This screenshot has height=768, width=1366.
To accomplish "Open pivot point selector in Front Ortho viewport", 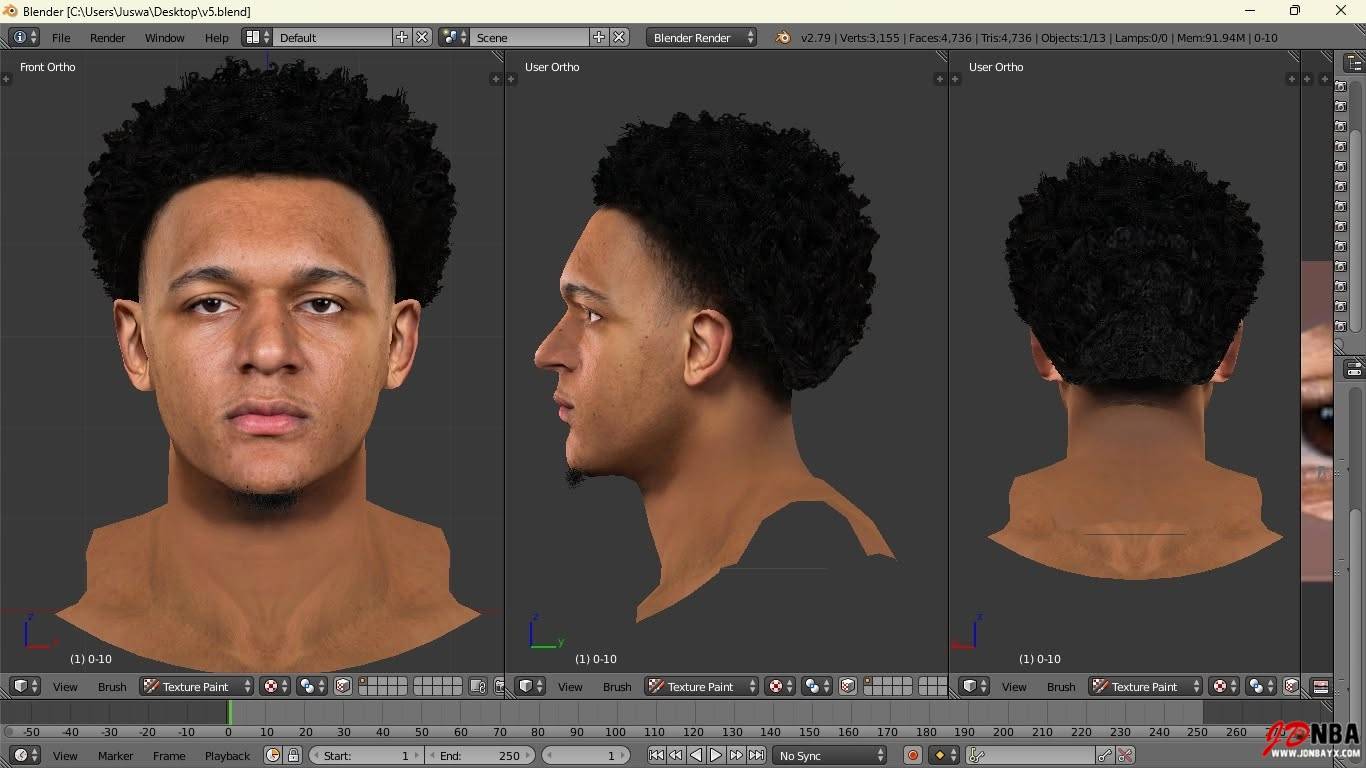I will (x=313, y=686).
